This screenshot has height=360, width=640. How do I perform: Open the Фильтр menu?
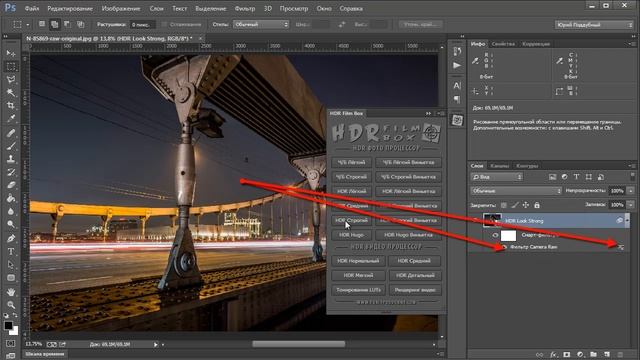(245, 8)
